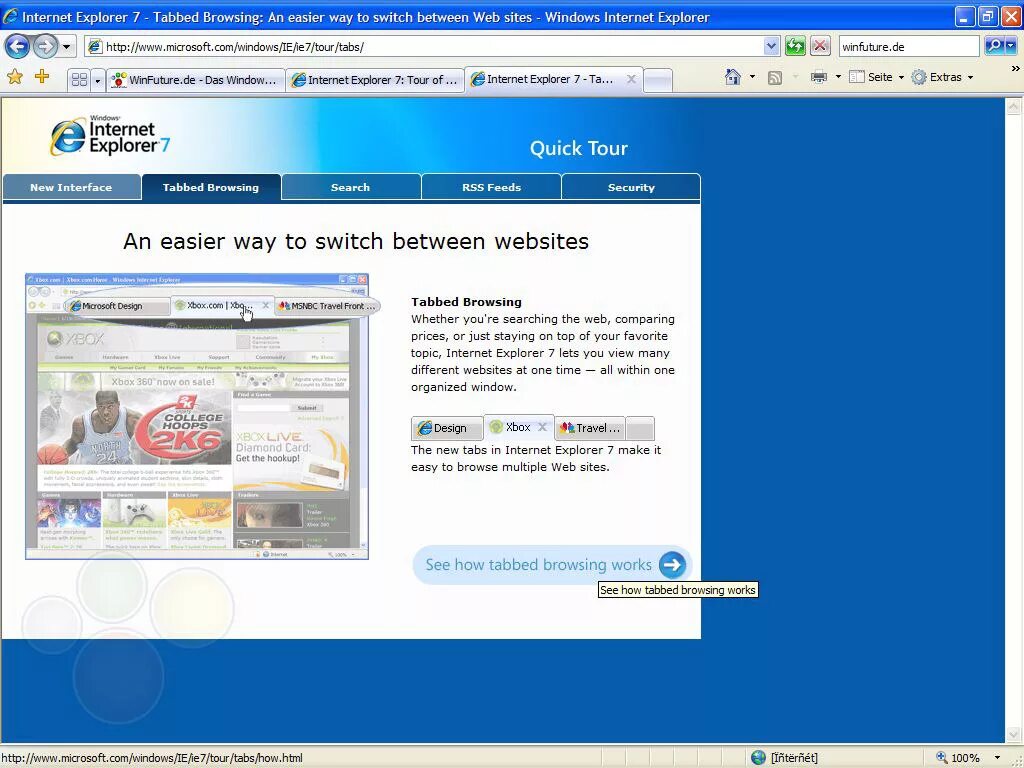Screen dimensions: 1024x768
Task: Go forward with the Forward arrow button
Action: coord(45,46)
